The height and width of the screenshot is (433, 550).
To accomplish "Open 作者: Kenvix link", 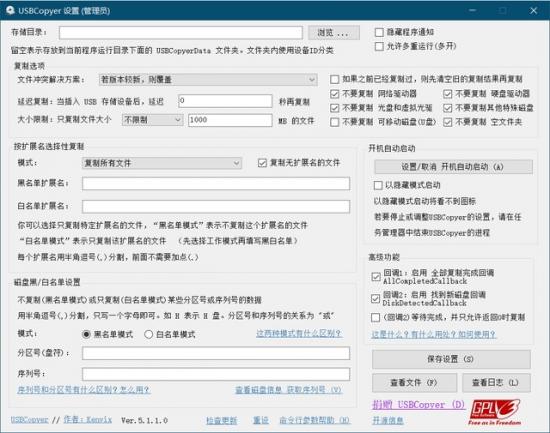I will click(x=88, y=420).
